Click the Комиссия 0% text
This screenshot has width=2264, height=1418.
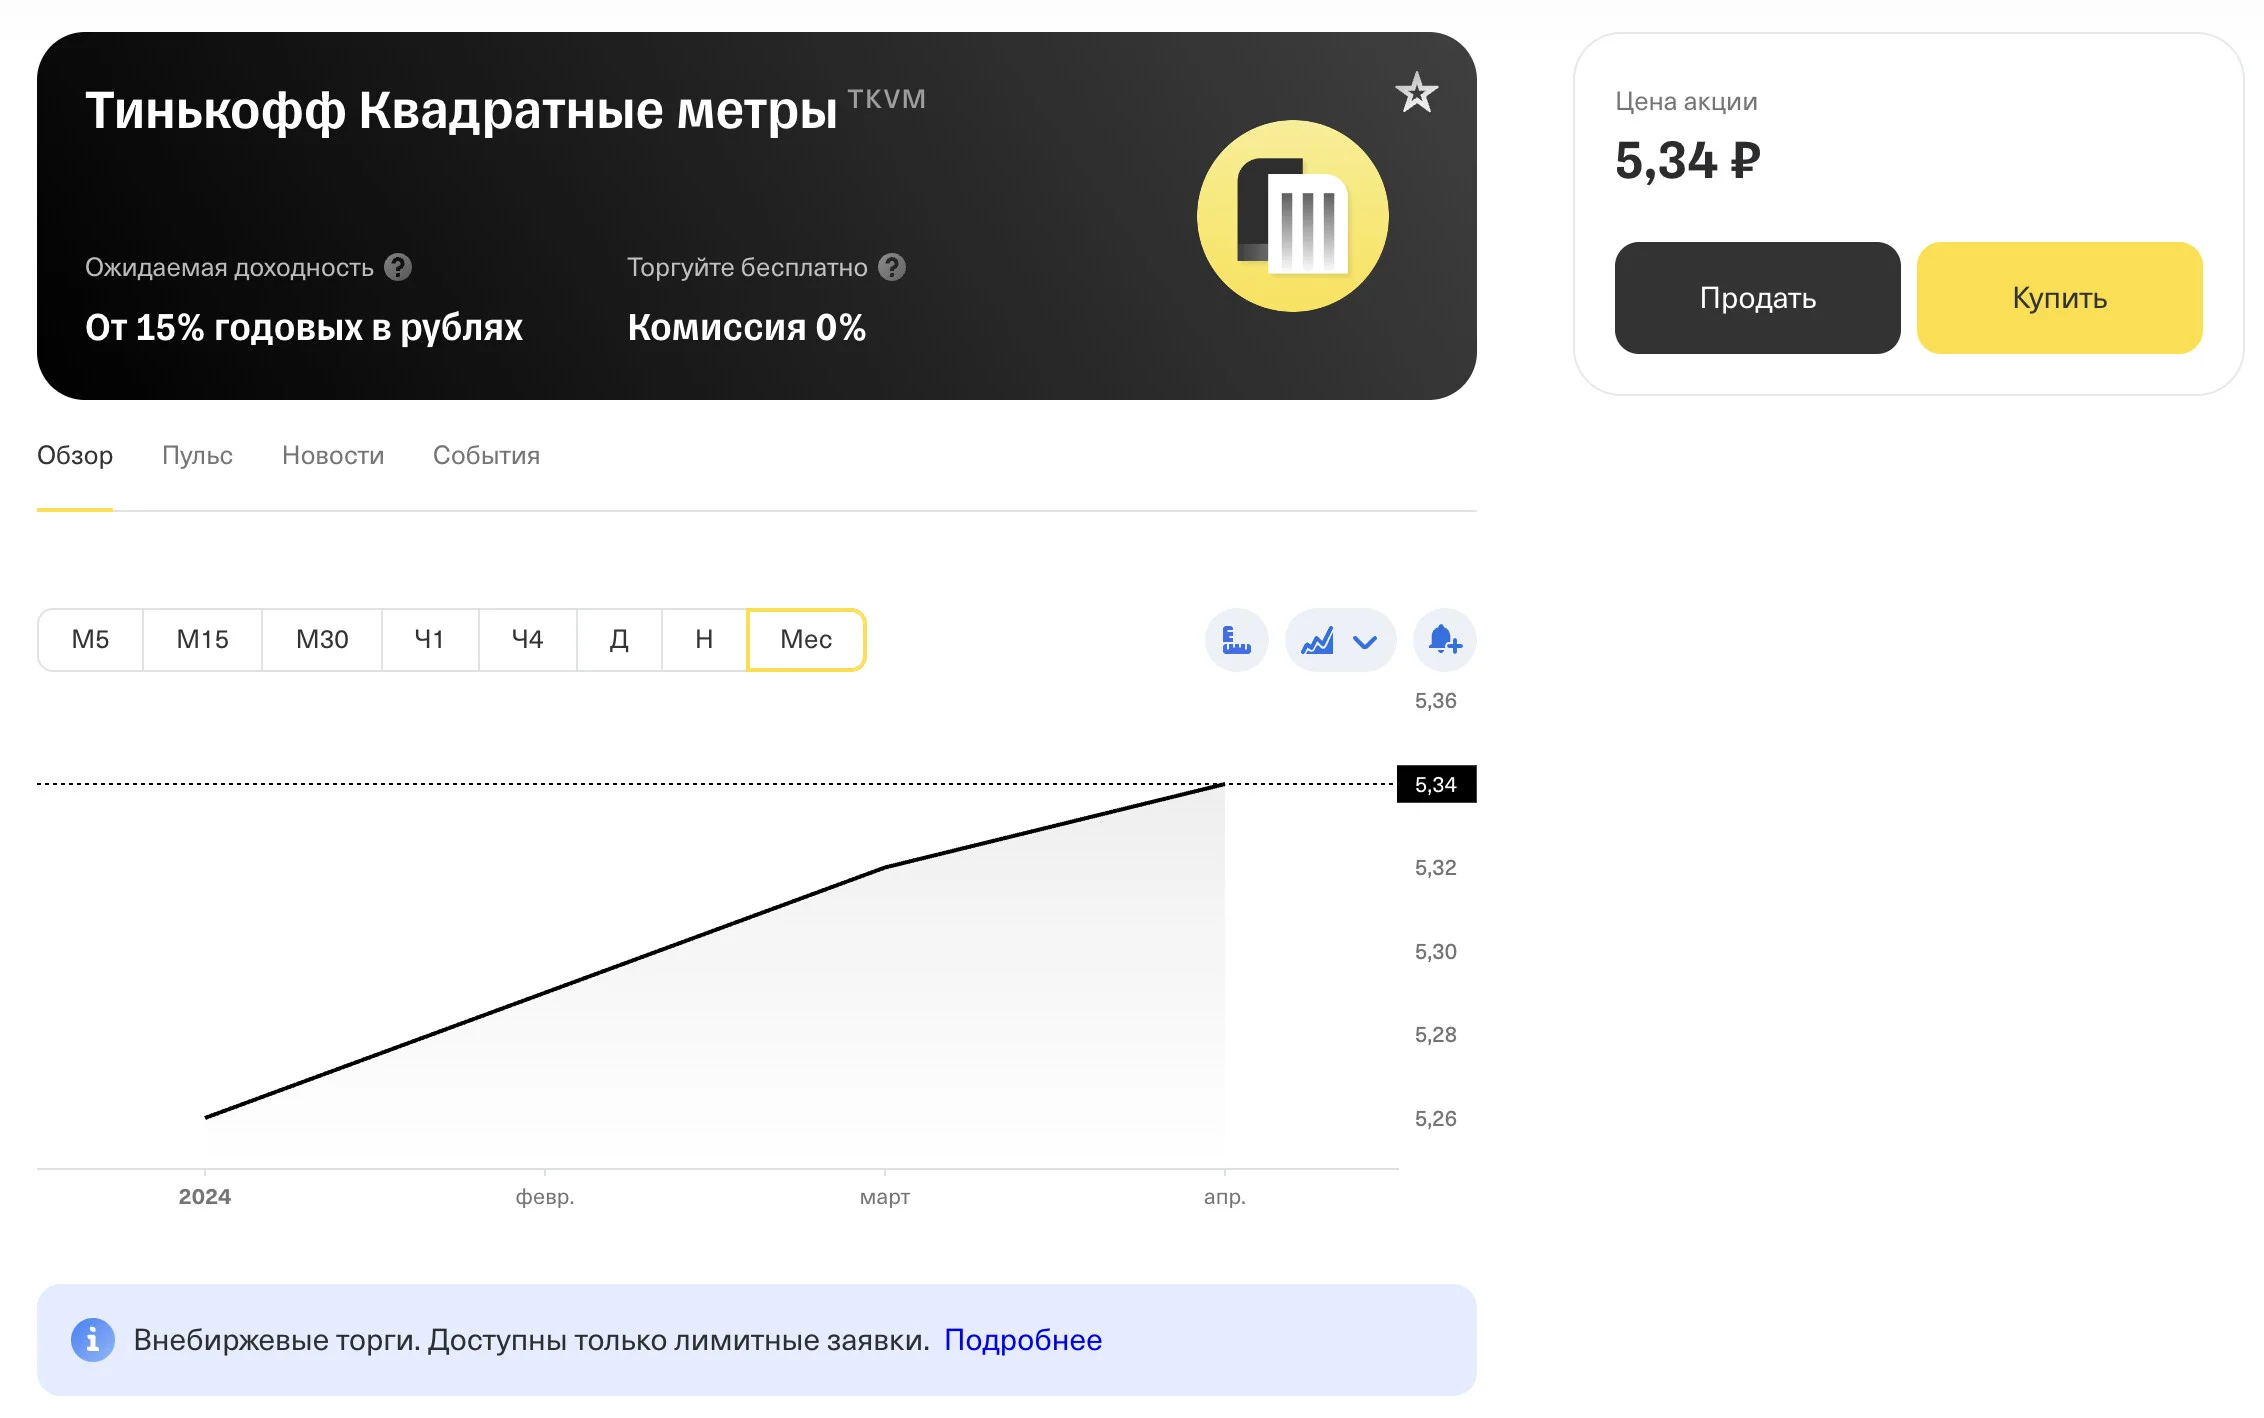click(x=746, y=328)
